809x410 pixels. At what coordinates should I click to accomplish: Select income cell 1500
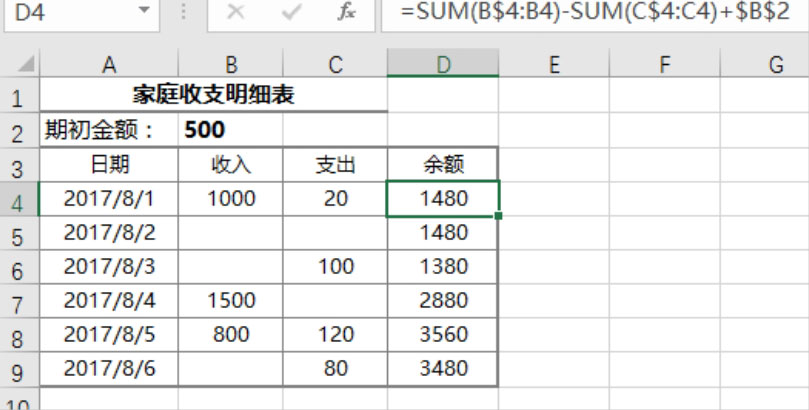[231, 301]
